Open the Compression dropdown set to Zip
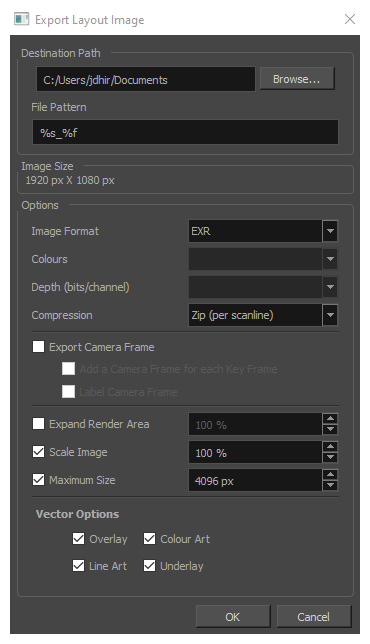This screenshot has width=370, height=644. (263, 315)
